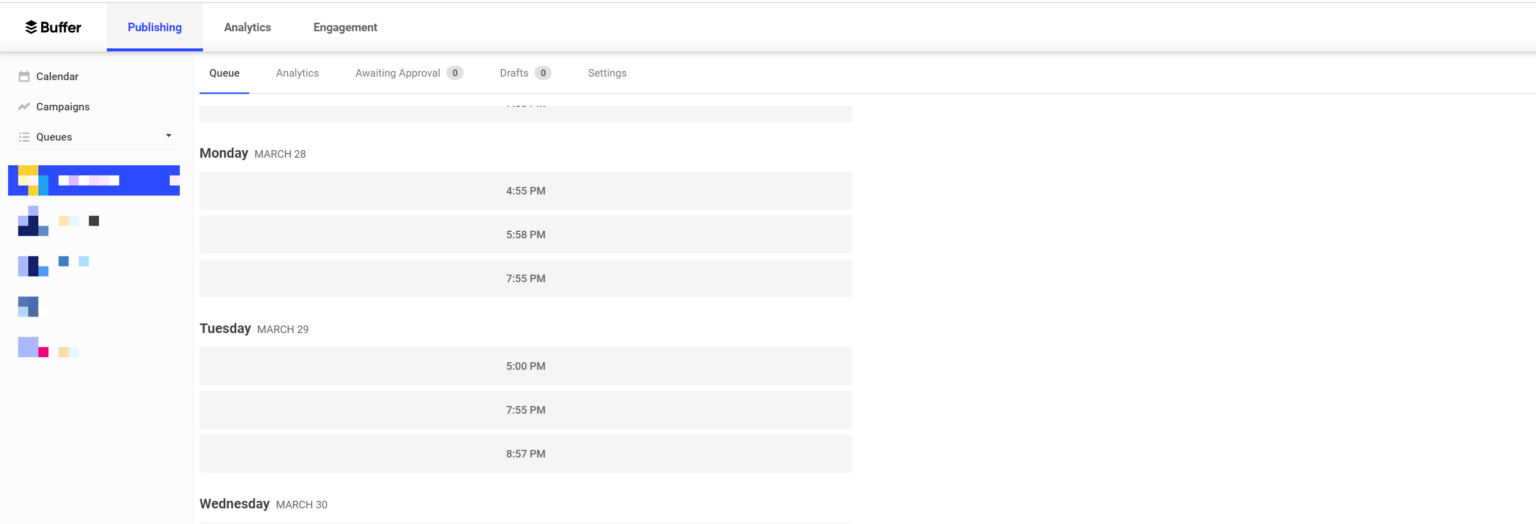This screenshot has width=1536, height=524.
Task: Choose the second pixelated channel avatar
Action: tap(33, 221)
